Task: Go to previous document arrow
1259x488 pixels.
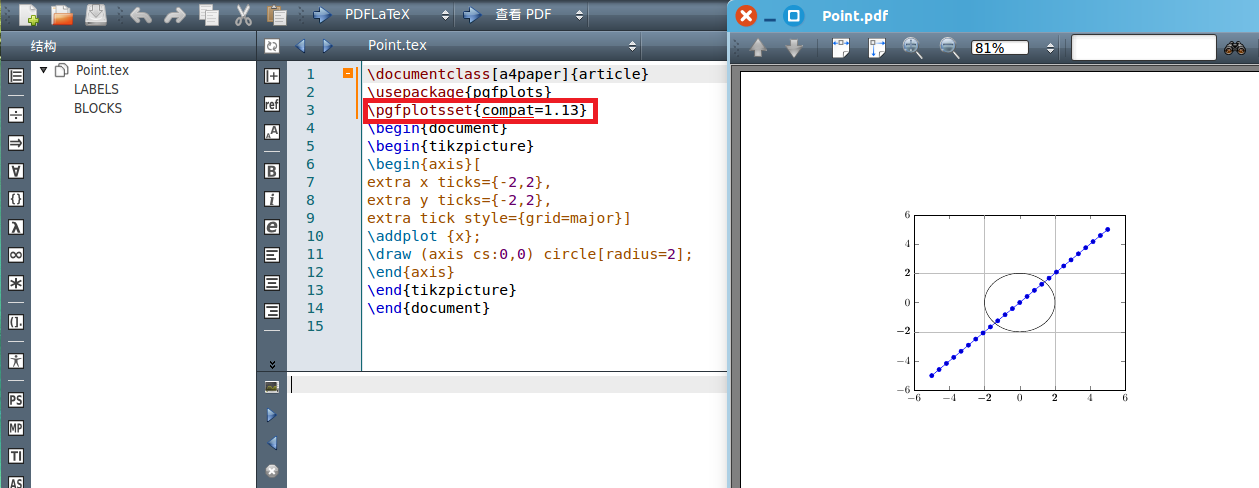Action: click(x=299, y=46)
